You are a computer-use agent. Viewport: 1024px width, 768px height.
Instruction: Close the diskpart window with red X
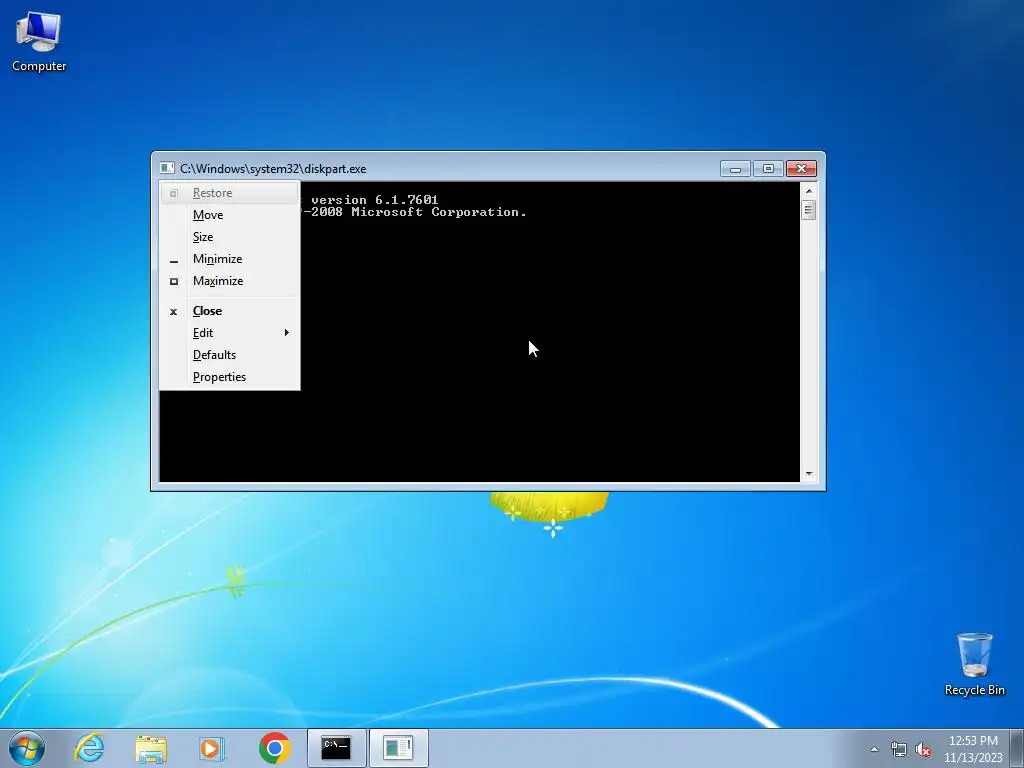tap(801, 168)
